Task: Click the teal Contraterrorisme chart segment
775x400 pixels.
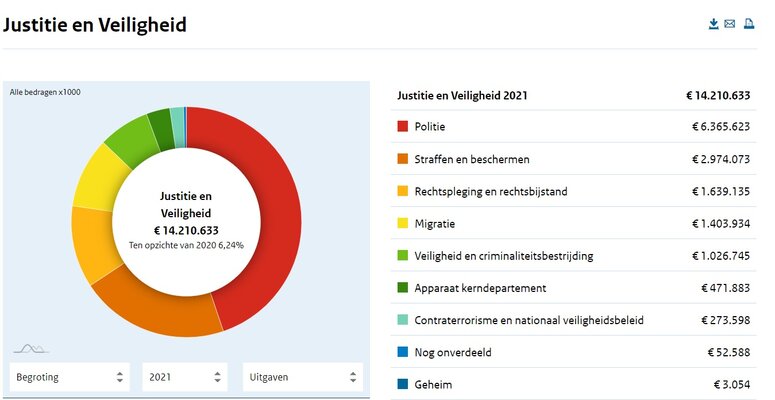Action: coord(178,127)
